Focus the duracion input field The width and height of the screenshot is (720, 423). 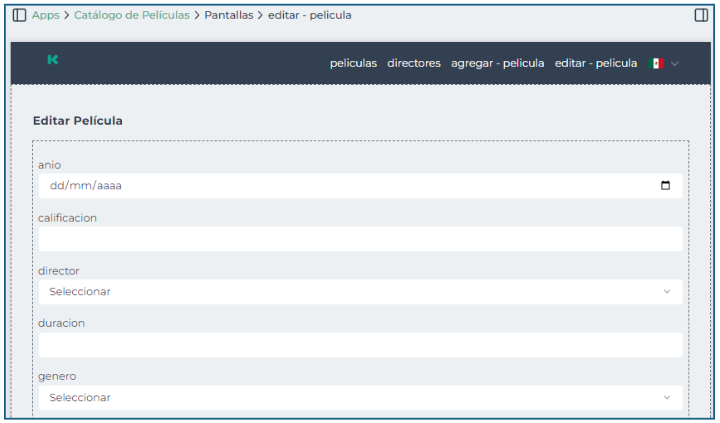pos(360,345)
